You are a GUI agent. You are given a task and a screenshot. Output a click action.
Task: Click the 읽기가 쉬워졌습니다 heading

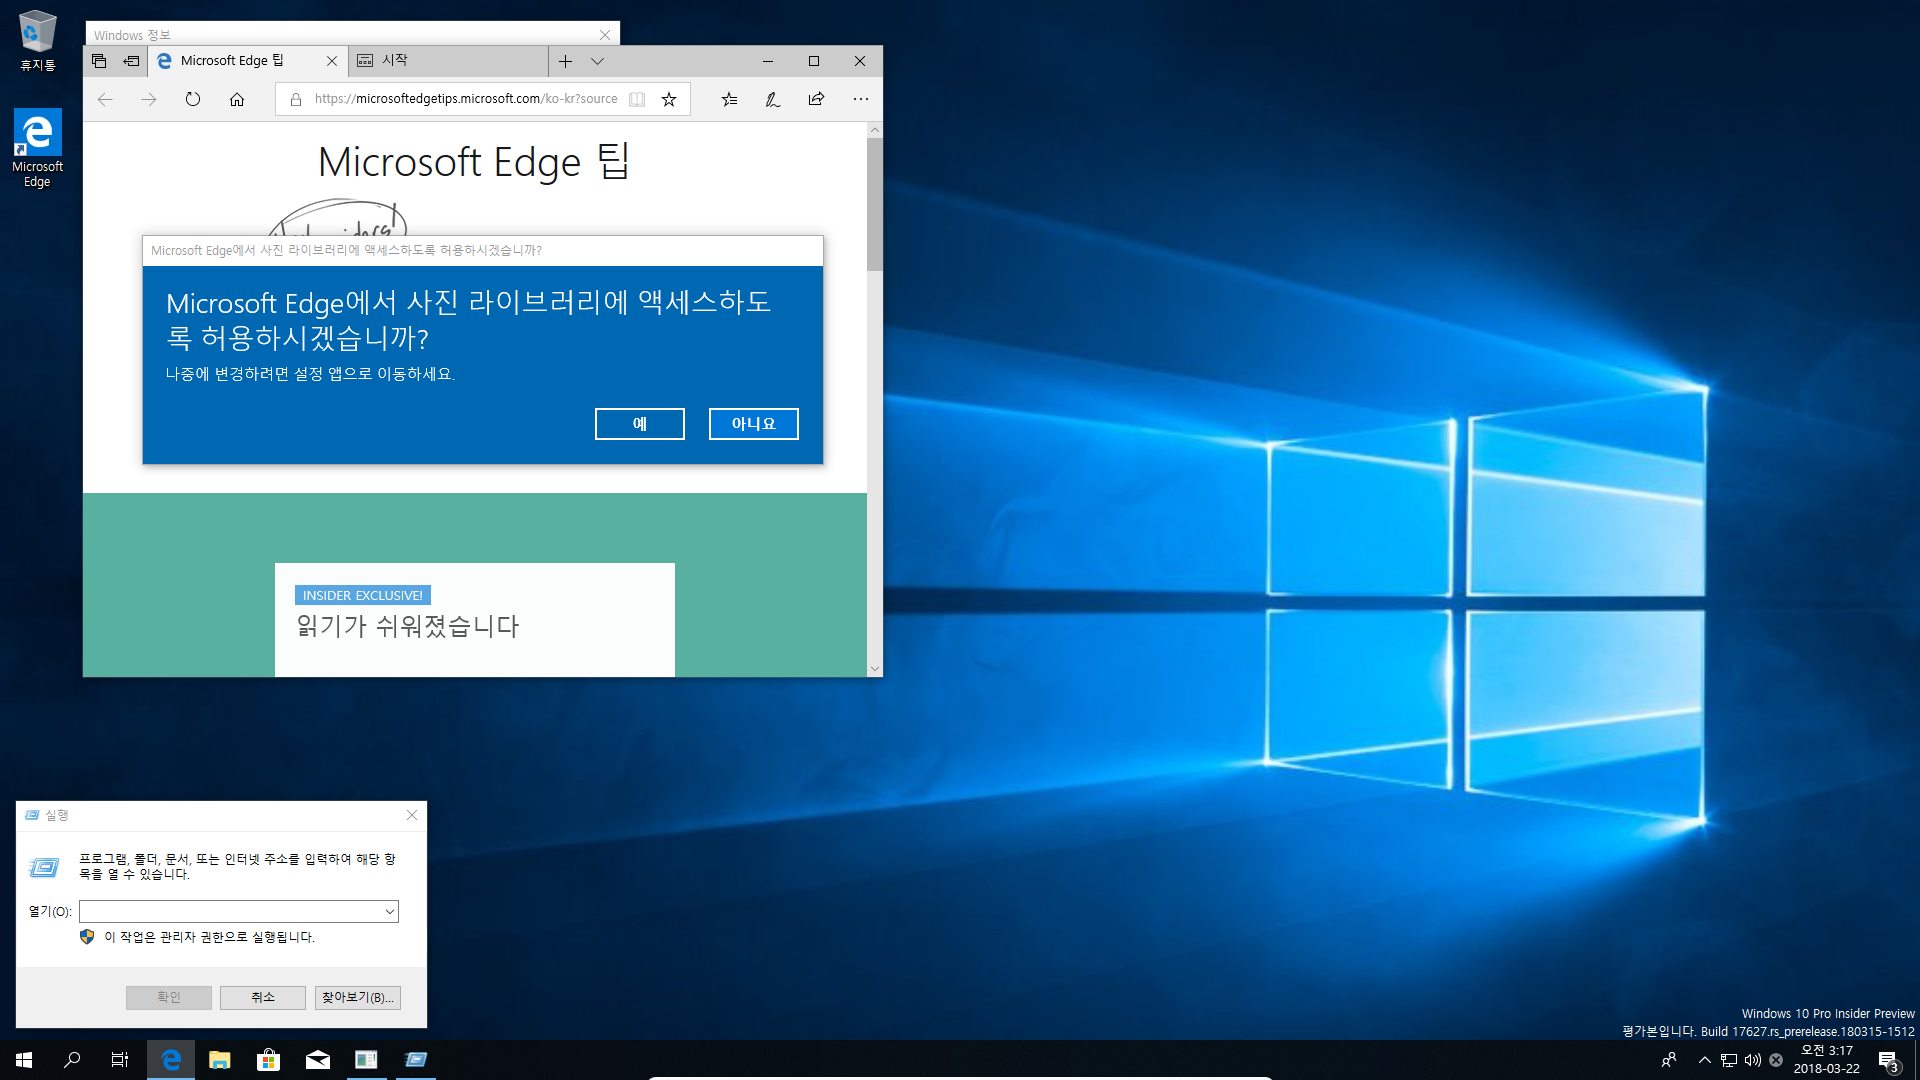[x=408, y=626]
